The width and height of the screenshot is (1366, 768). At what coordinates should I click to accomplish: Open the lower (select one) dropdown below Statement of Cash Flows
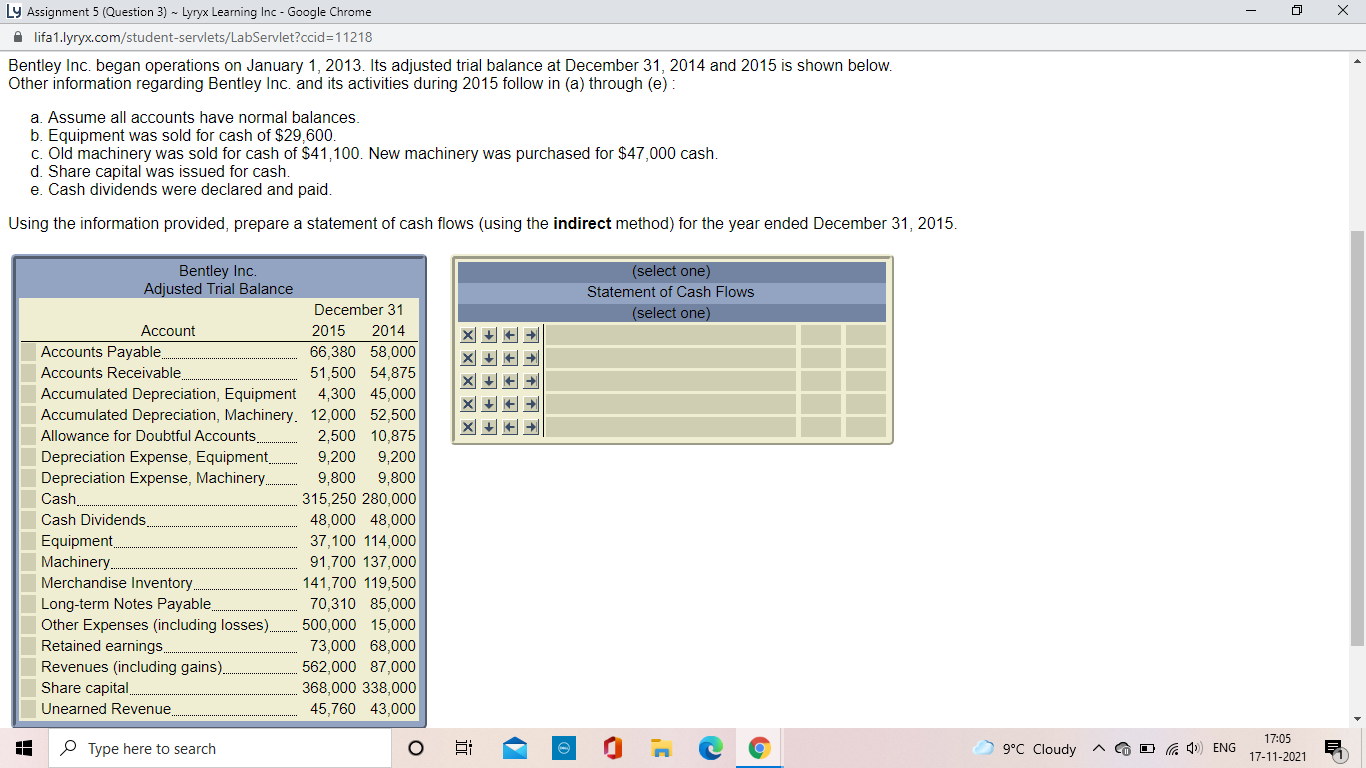pos(669,312)
